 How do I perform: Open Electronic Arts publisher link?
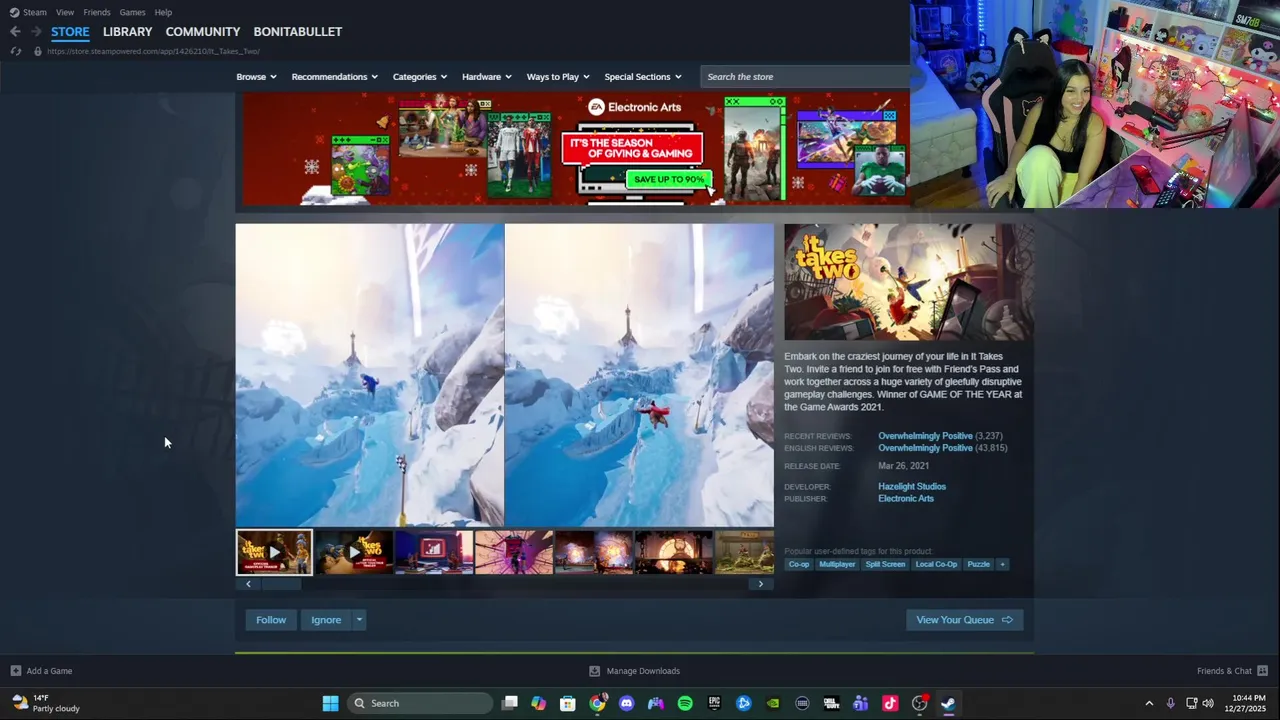click(x=906, y=499)
